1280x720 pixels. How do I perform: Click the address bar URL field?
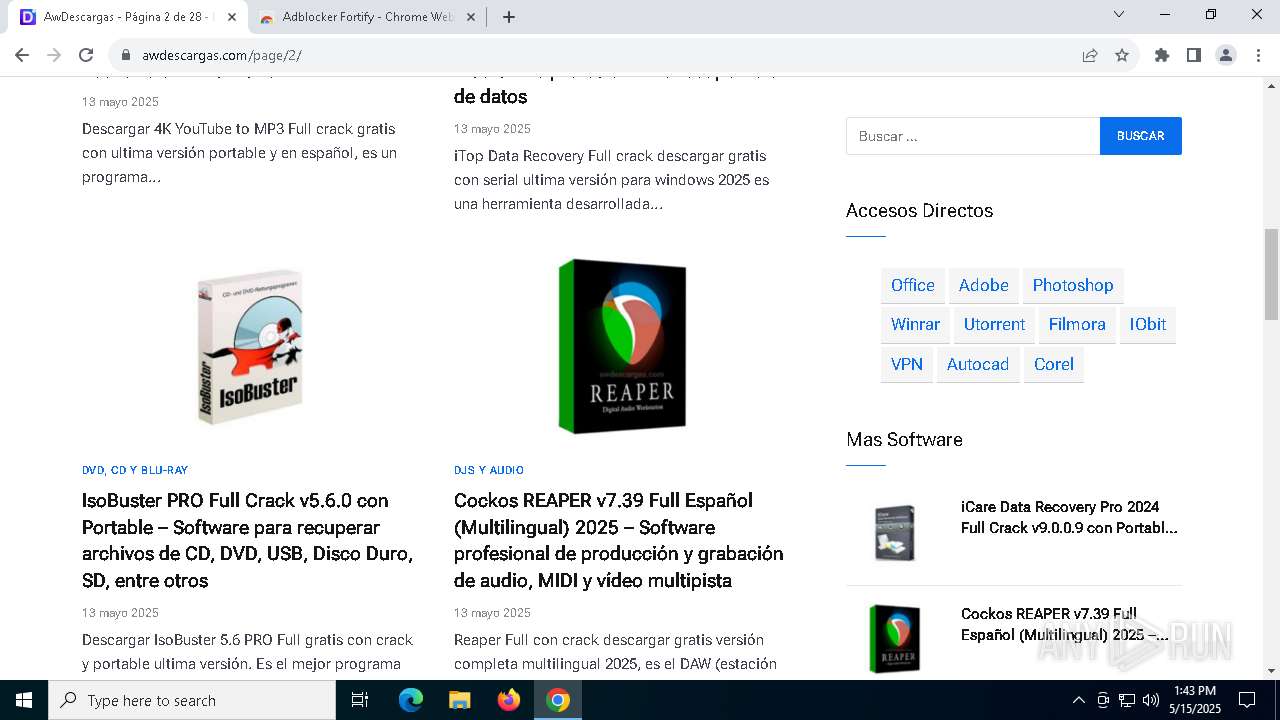tap(600, 55)
